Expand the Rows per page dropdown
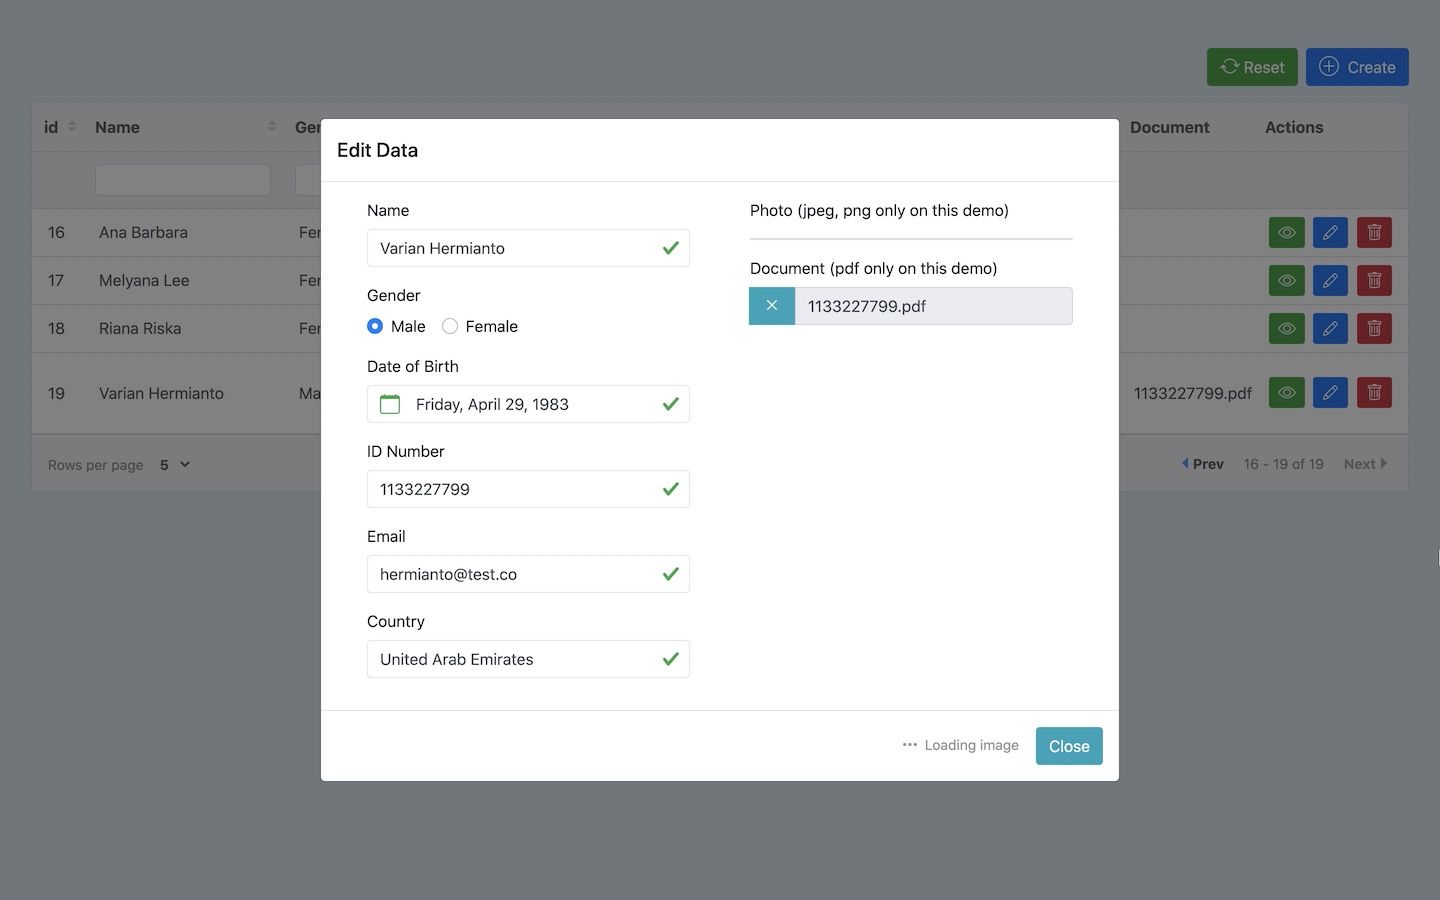Viewport: 1440px width, 900px height. tap(175, 465)
